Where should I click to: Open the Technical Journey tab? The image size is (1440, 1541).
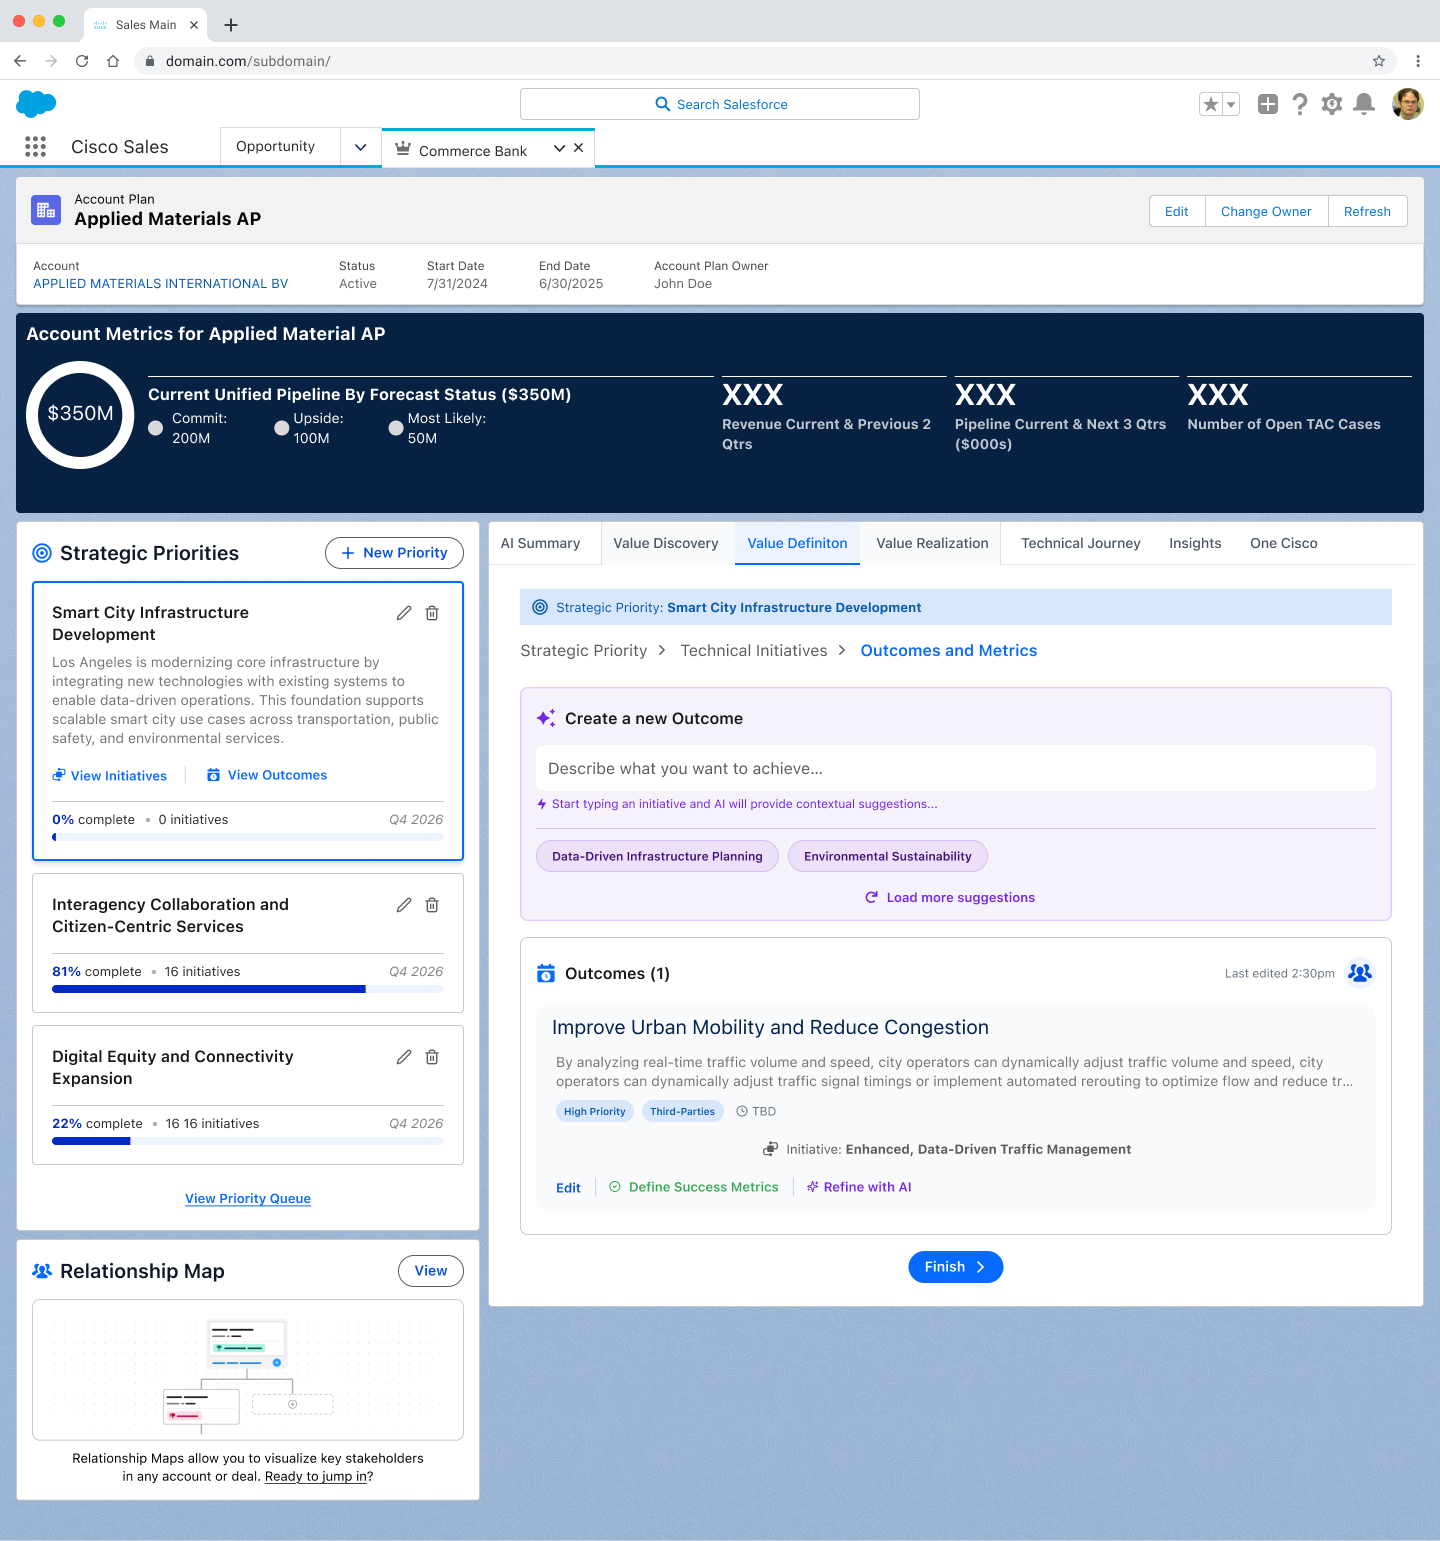tap(1080, 543)
